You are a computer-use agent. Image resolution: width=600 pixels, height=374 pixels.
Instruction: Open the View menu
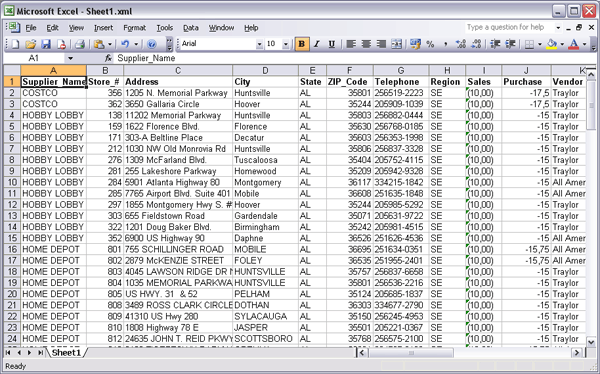click(76, 28)
